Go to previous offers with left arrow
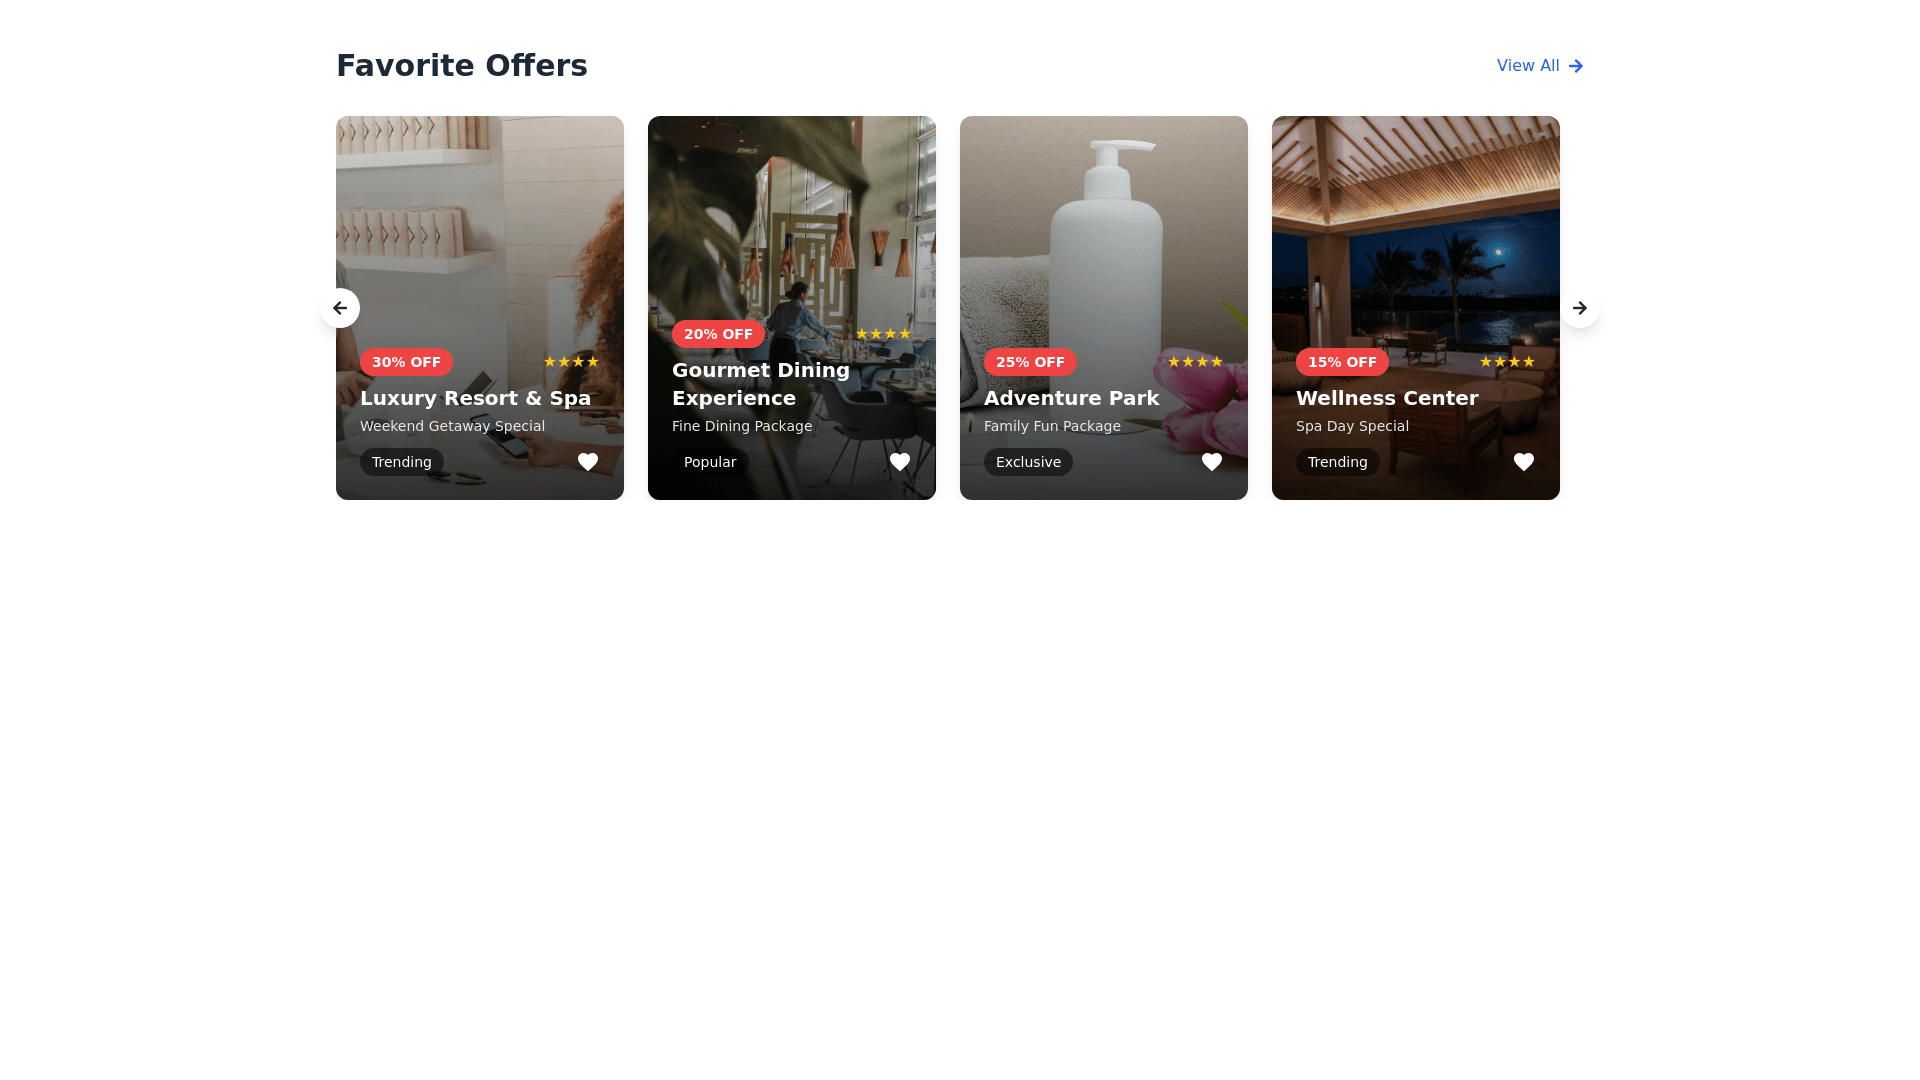The image size is (1920, 1080). click(340, 308)
